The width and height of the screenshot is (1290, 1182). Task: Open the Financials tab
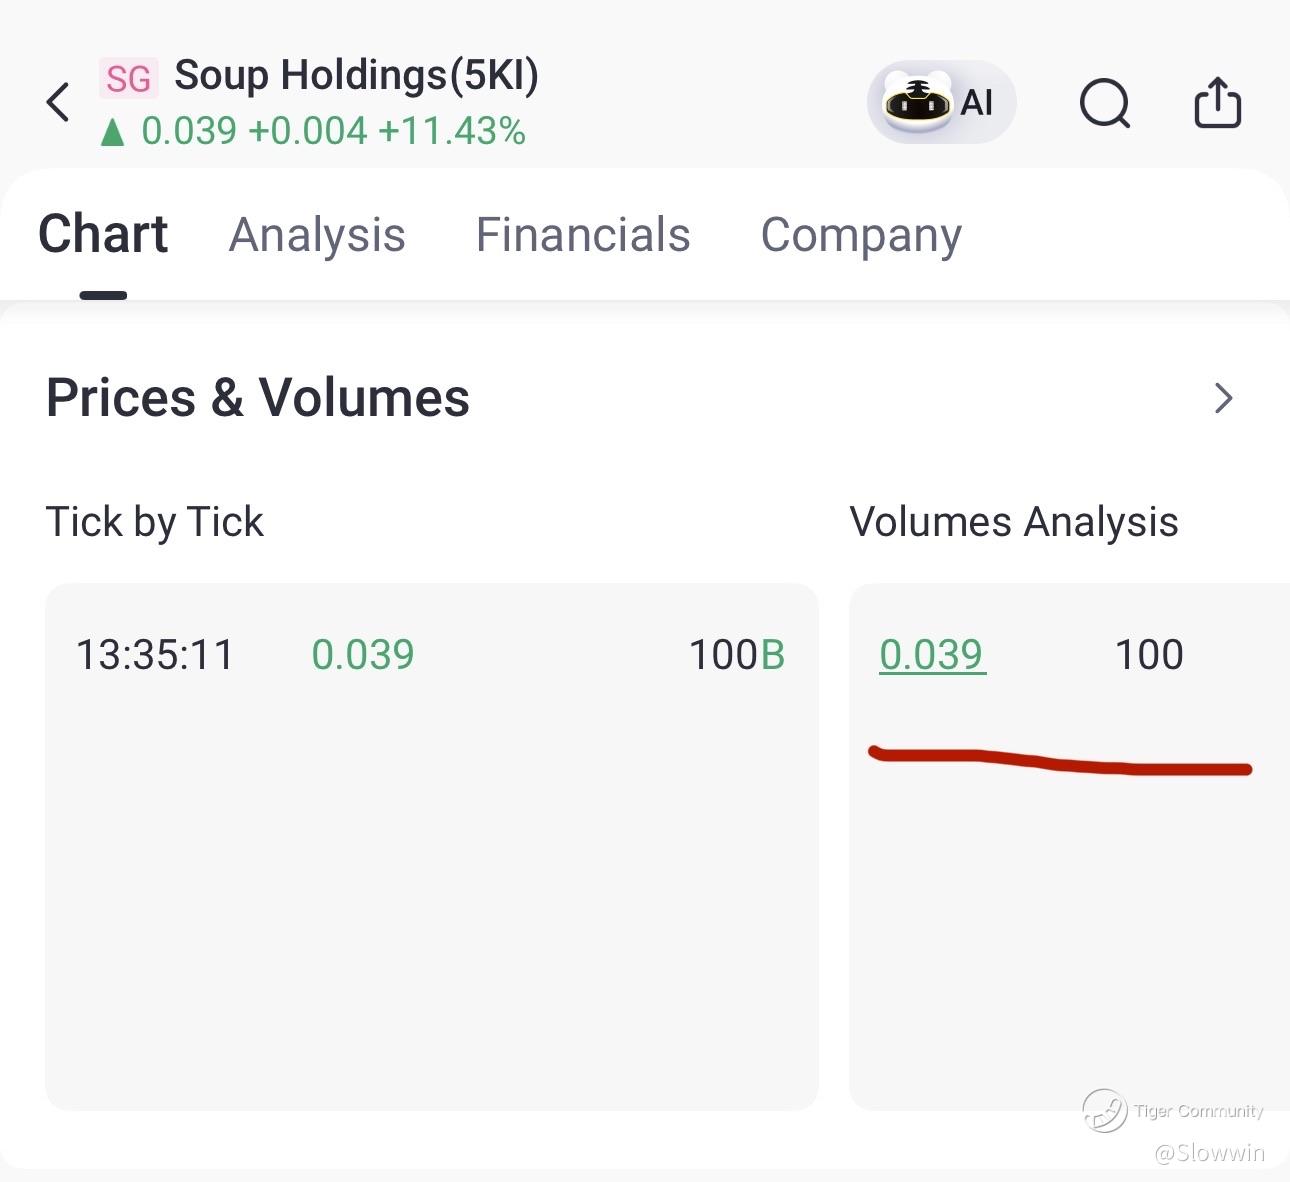click(x=583, y=235)
